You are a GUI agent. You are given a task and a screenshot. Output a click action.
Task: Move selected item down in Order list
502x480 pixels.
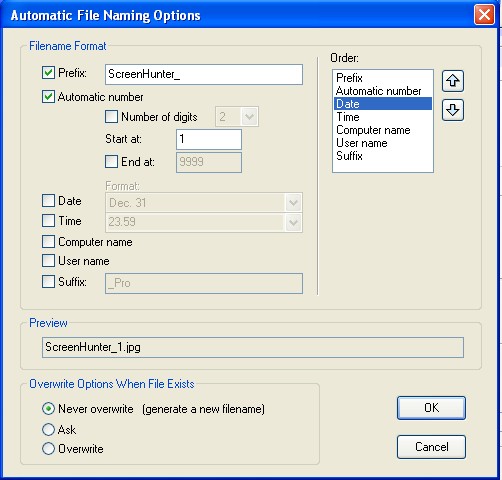tap(453, 110)
